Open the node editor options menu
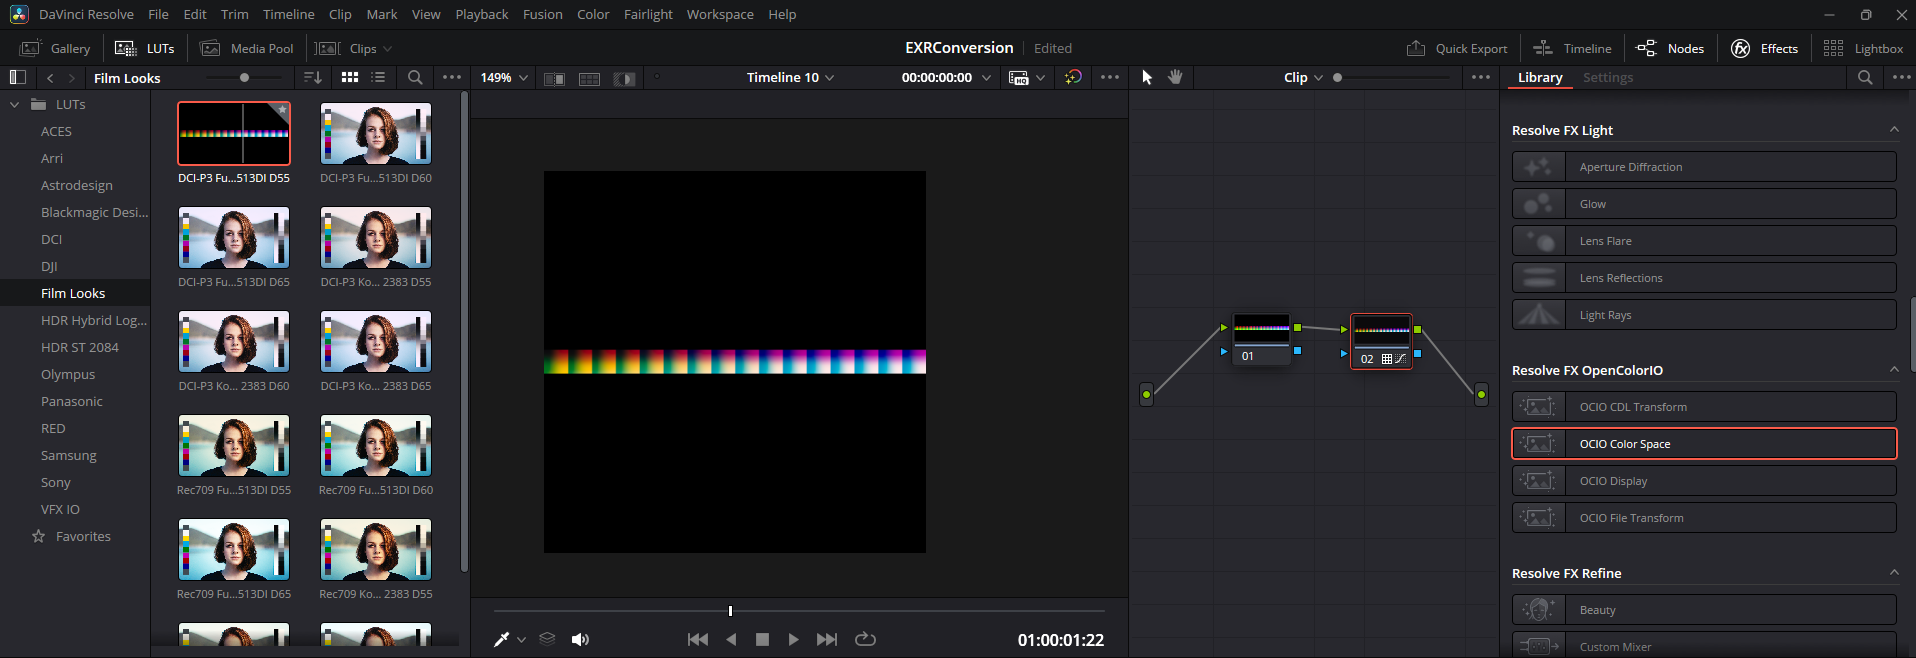 (1481, 77)
